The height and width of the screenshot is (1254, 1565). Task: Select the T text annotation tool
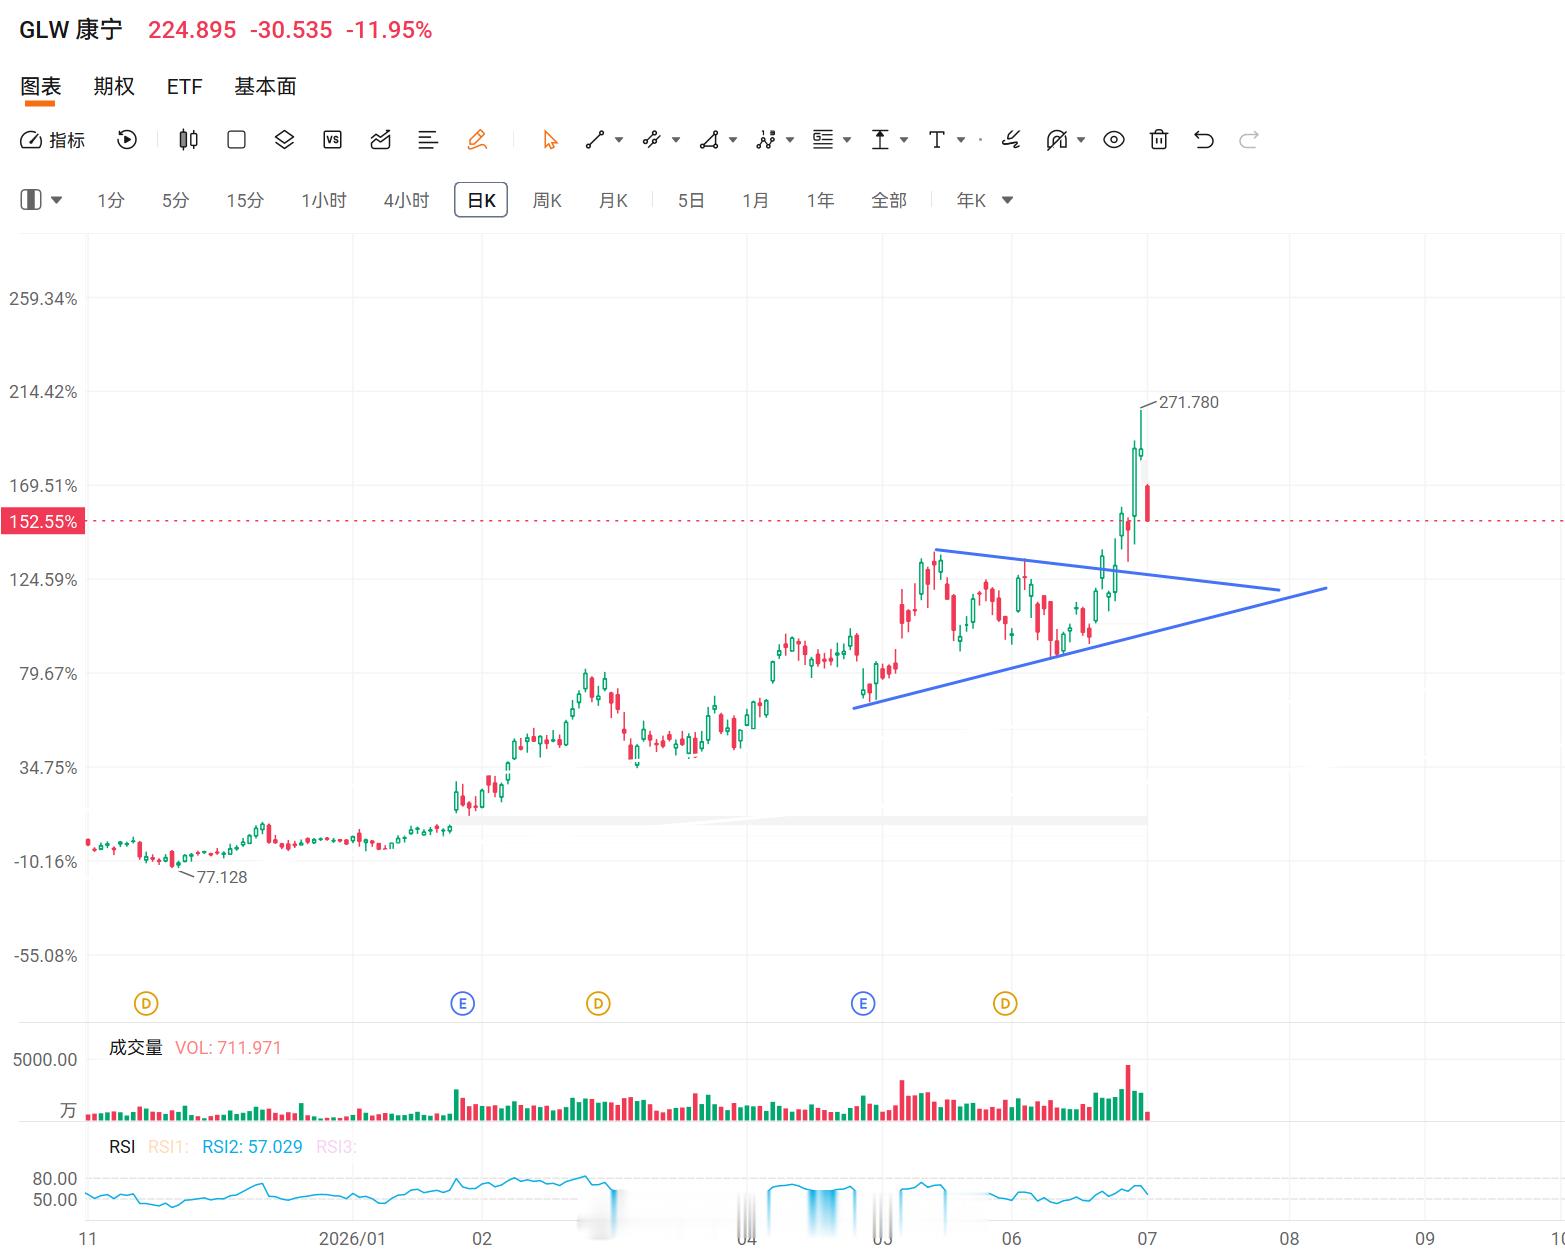tap(937, 140)
